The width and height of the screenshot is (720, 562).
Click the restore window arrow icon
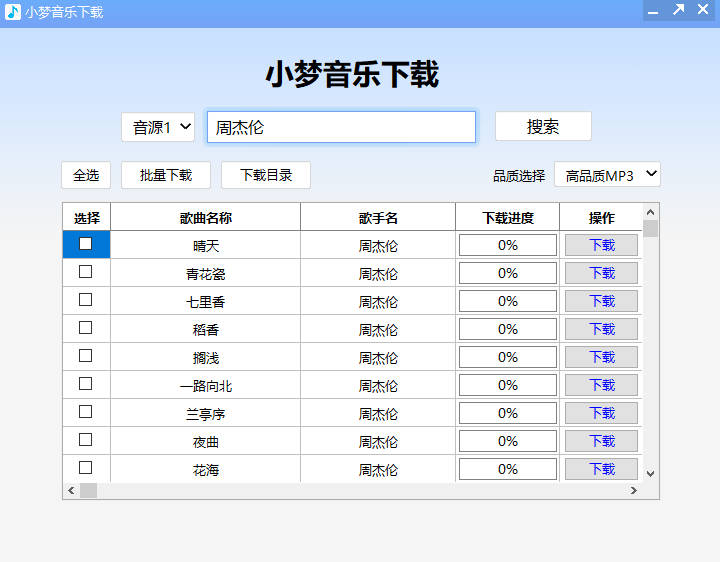click(678, 10)
